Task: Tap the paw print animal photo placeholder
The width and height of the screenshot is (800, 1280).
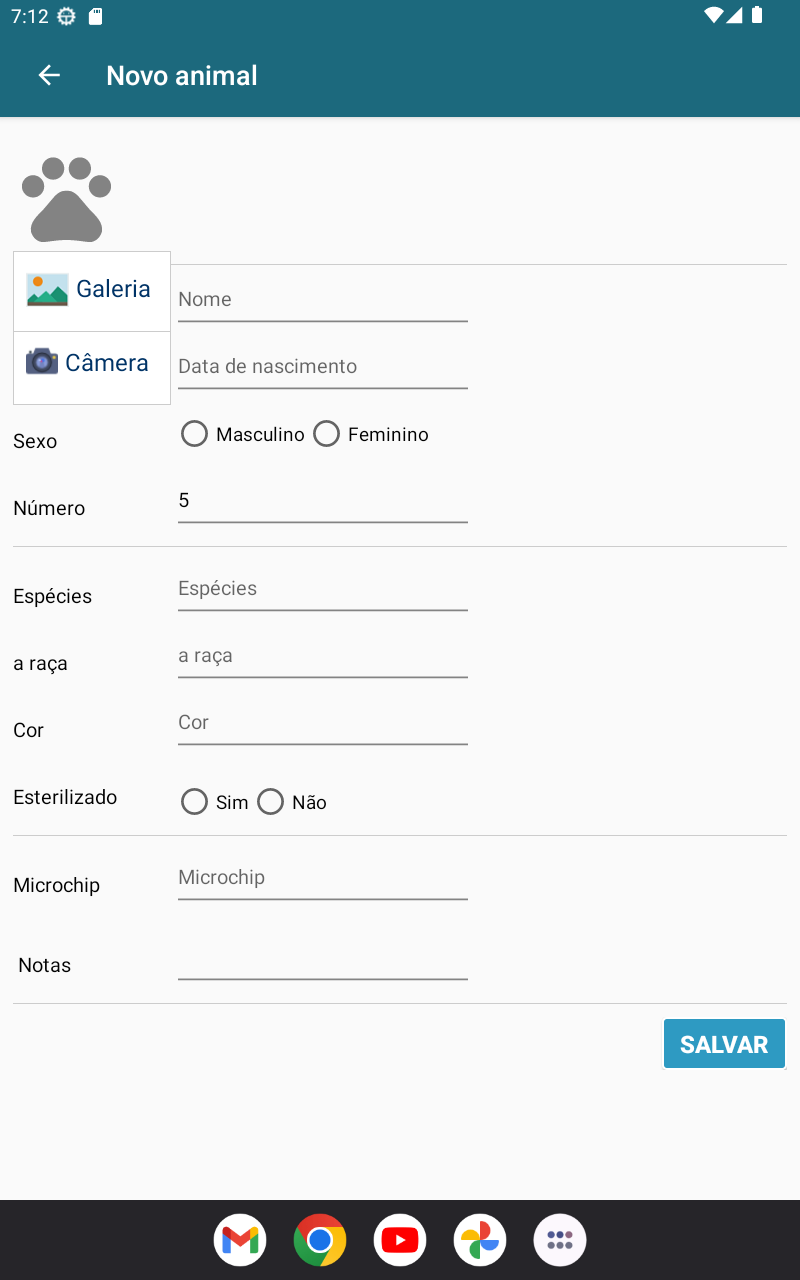Action: (66, 199)
